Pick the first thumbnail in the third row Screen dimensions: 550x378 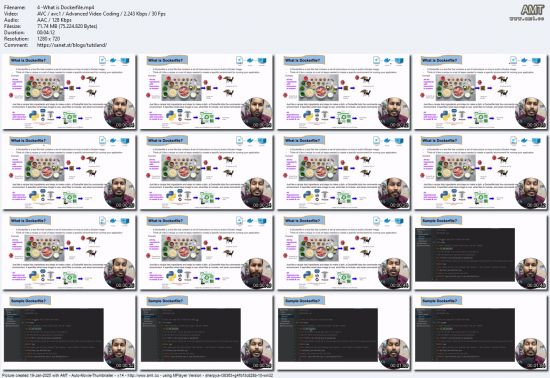click(69, 252)
